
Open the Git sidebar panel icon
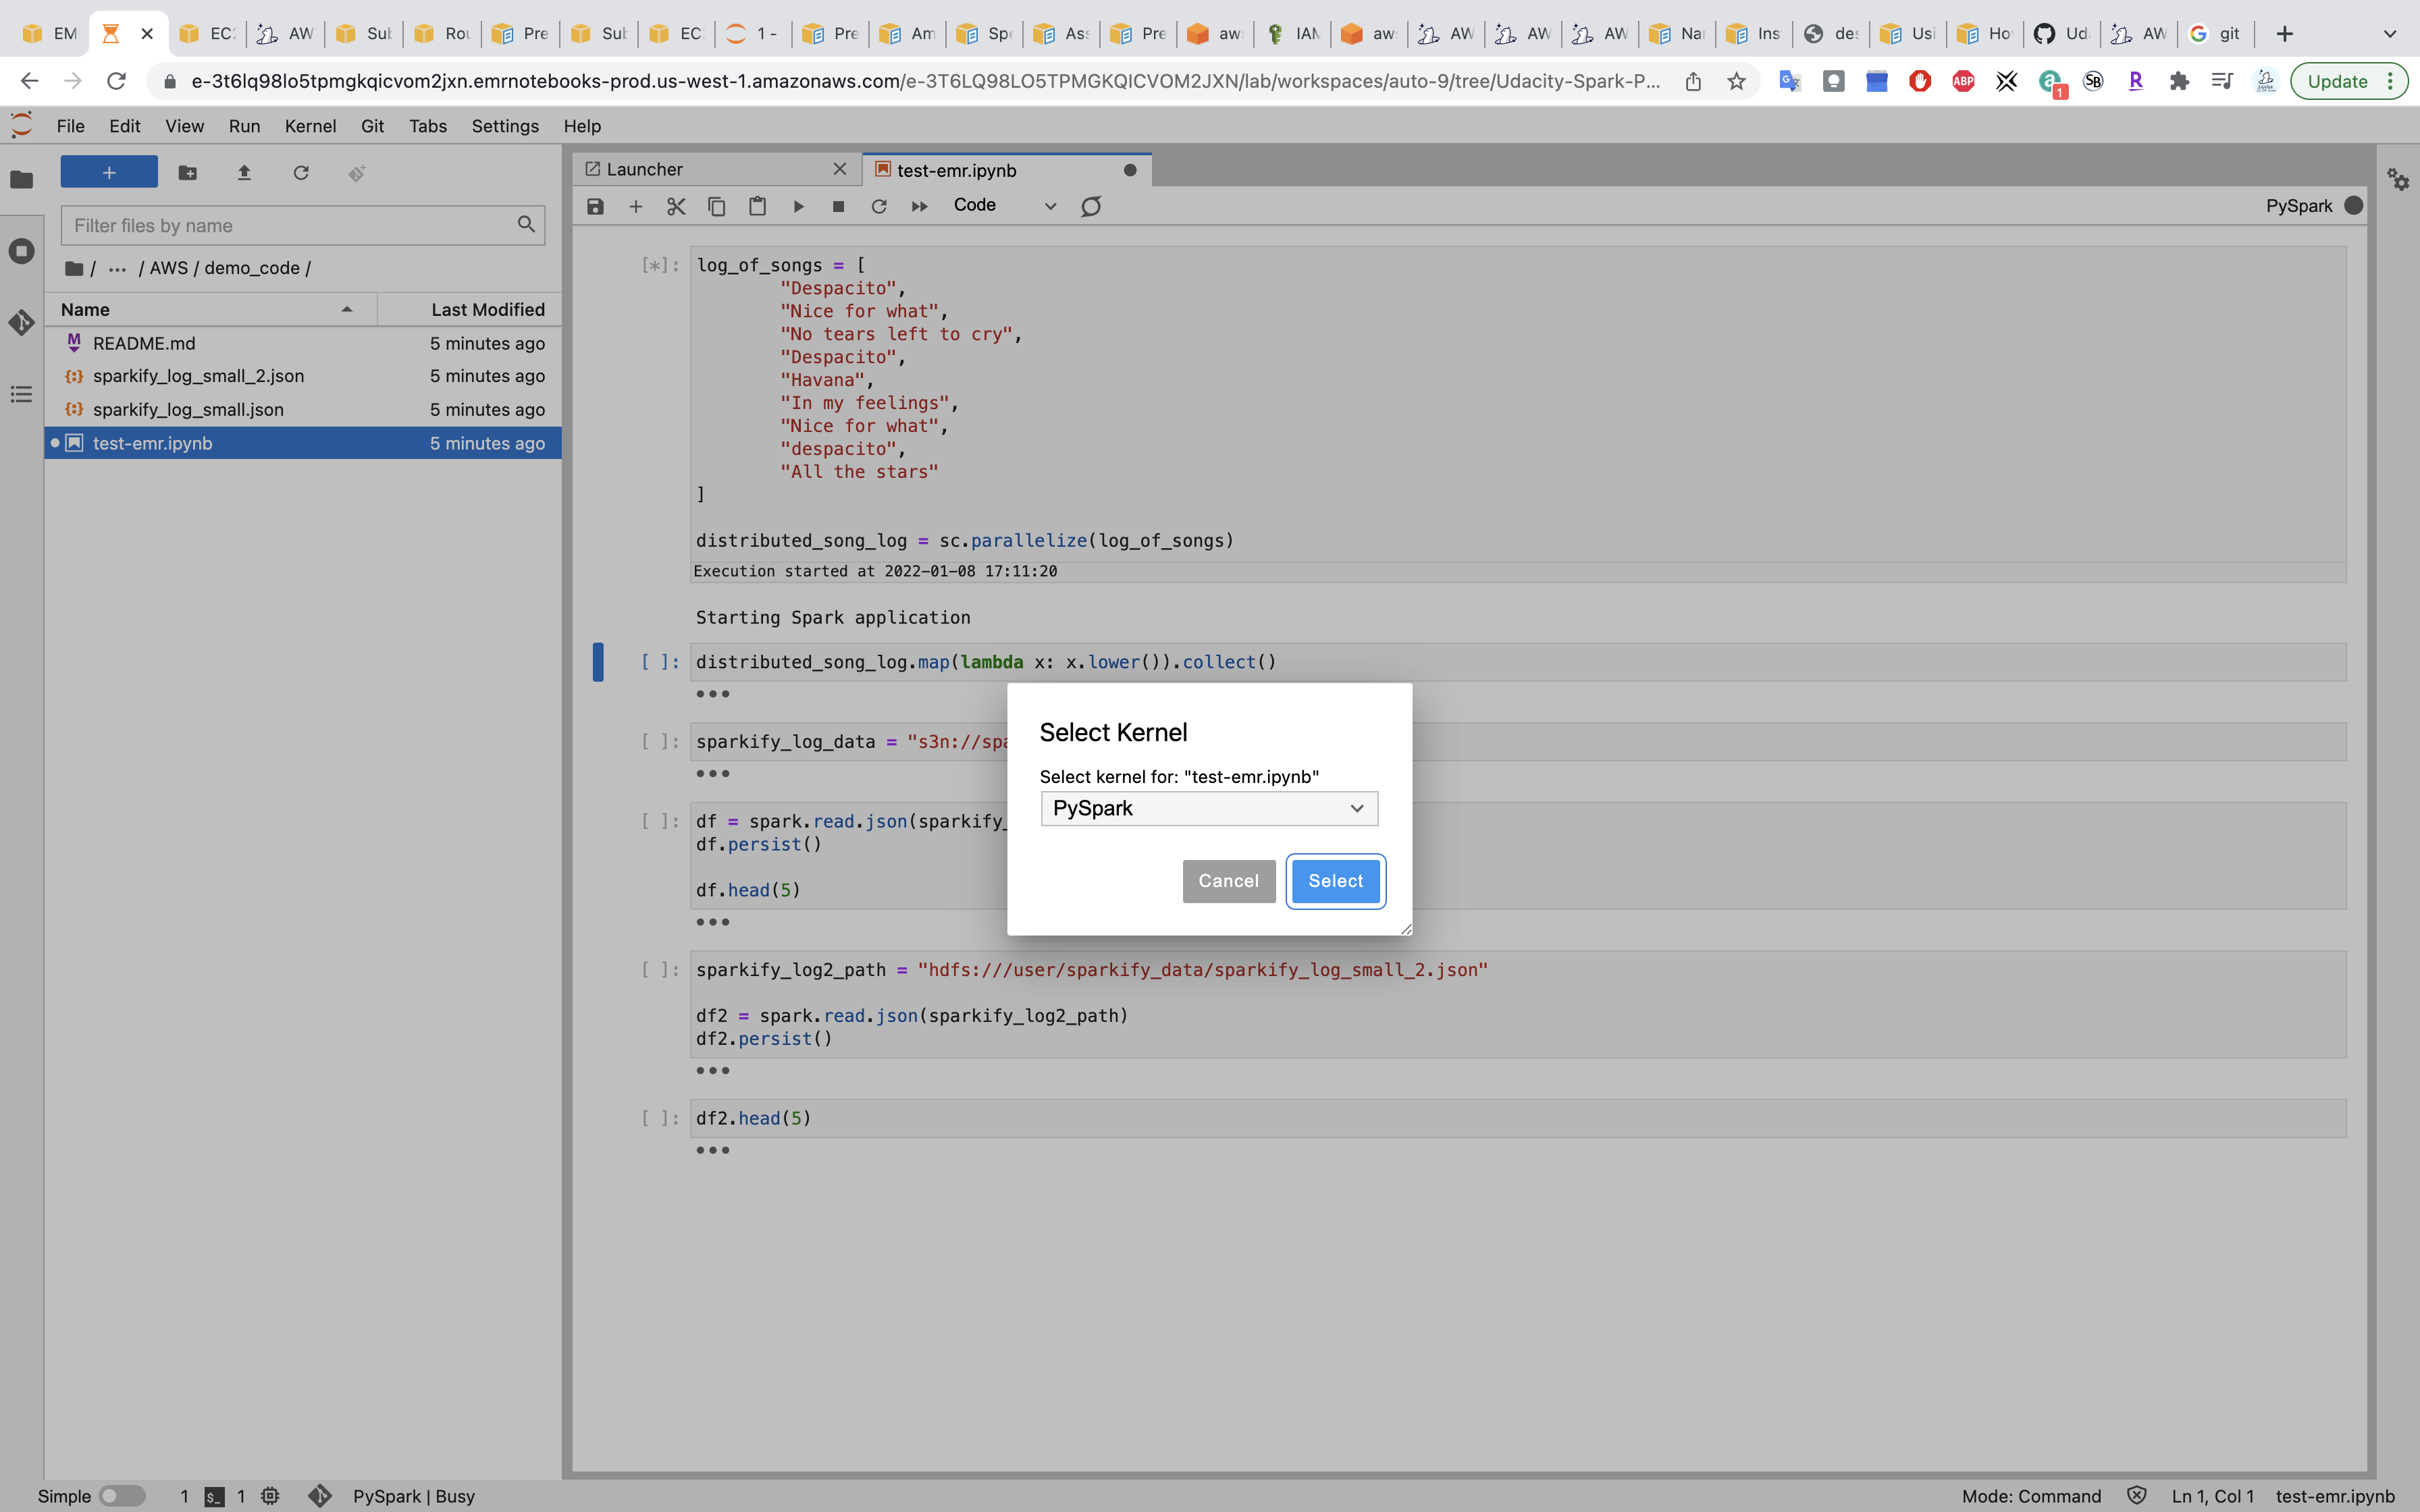(x=21, y=322)
